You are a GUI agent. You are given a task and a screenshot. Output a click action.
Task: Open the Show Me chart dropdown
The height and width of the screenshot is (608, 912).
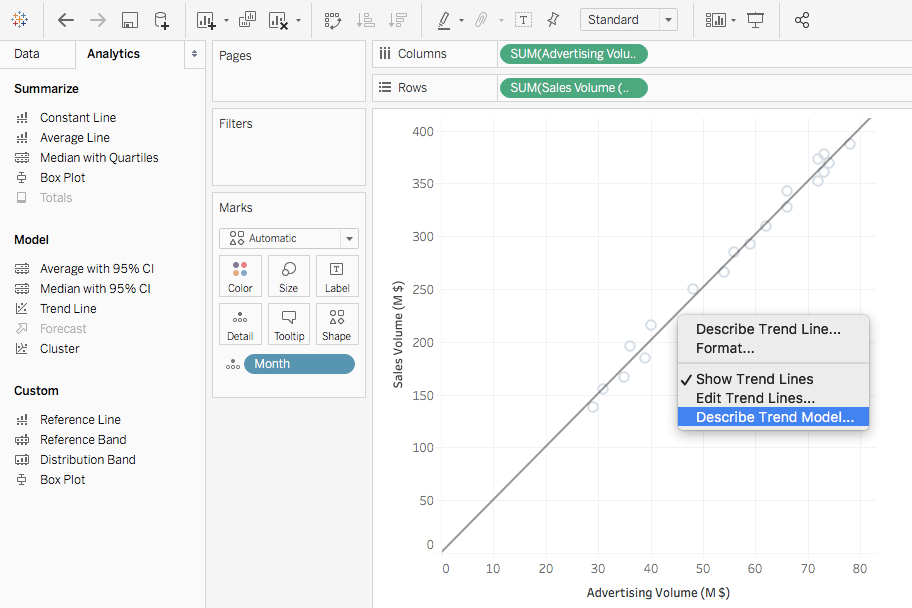click(x=719, y=20)
